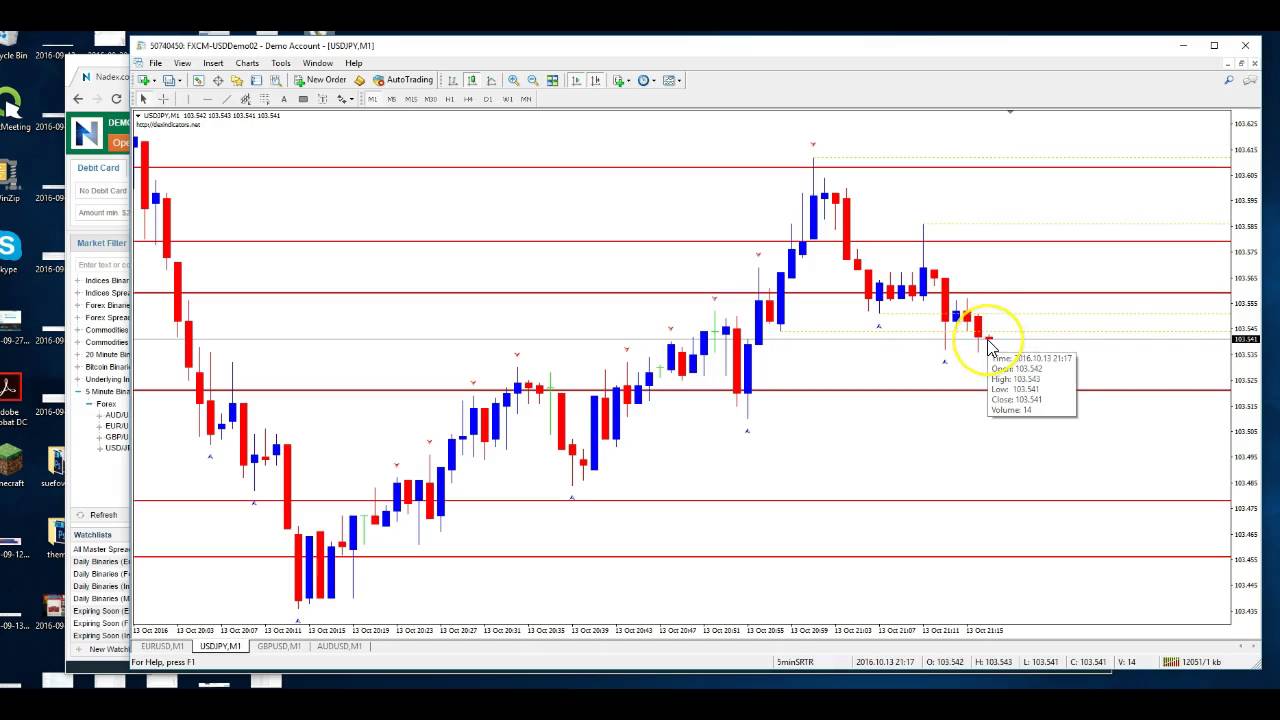Select the arrow Cursor tool

[x=143, y=99]
